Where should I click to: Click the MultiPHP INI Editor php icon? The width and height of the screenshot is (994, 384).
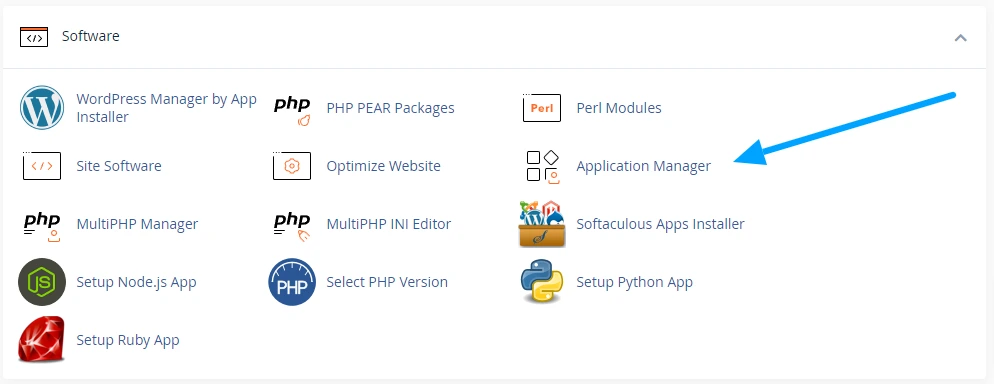click(x=292, y=227)
